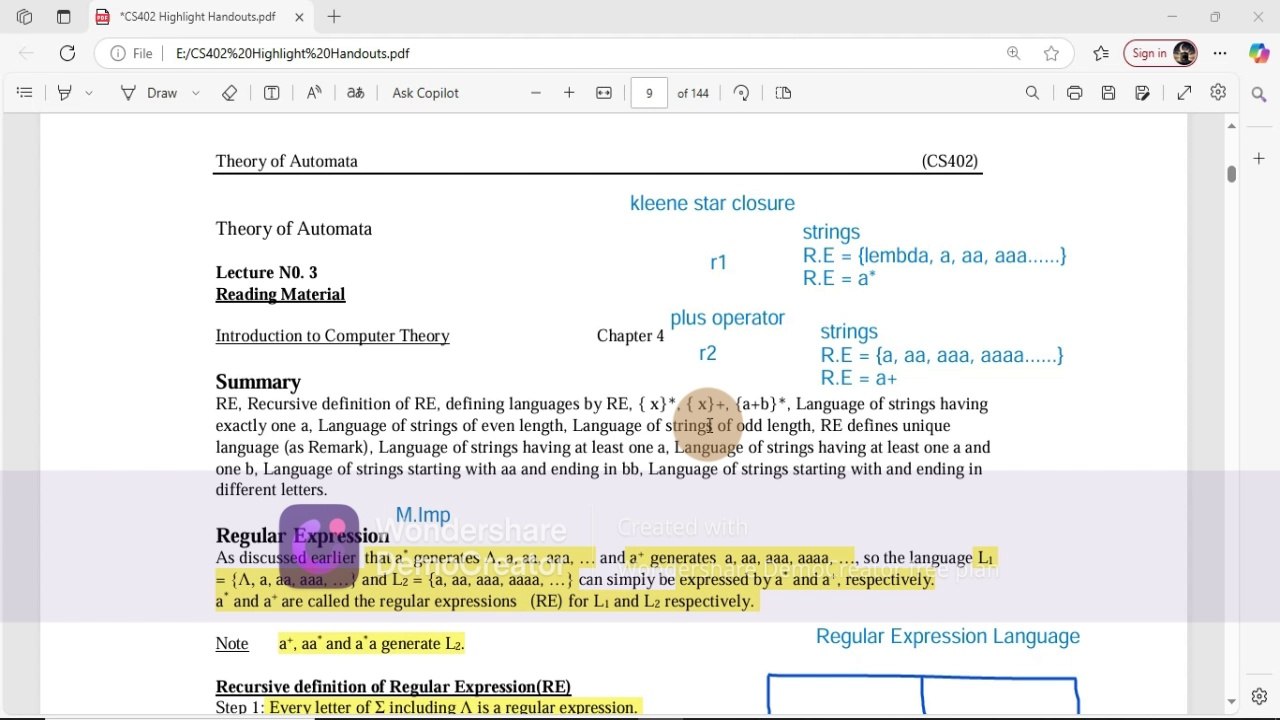
Task: Toggle the table of contents panel
Action: (24, 93)
